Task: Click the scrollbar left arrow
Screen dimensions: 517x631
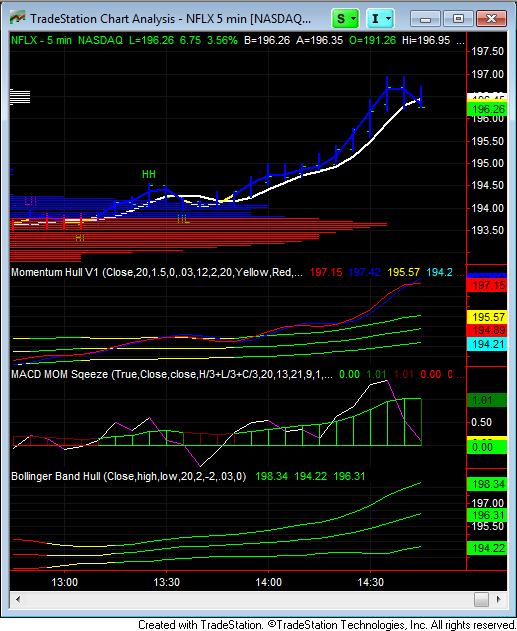Action: 18,600
